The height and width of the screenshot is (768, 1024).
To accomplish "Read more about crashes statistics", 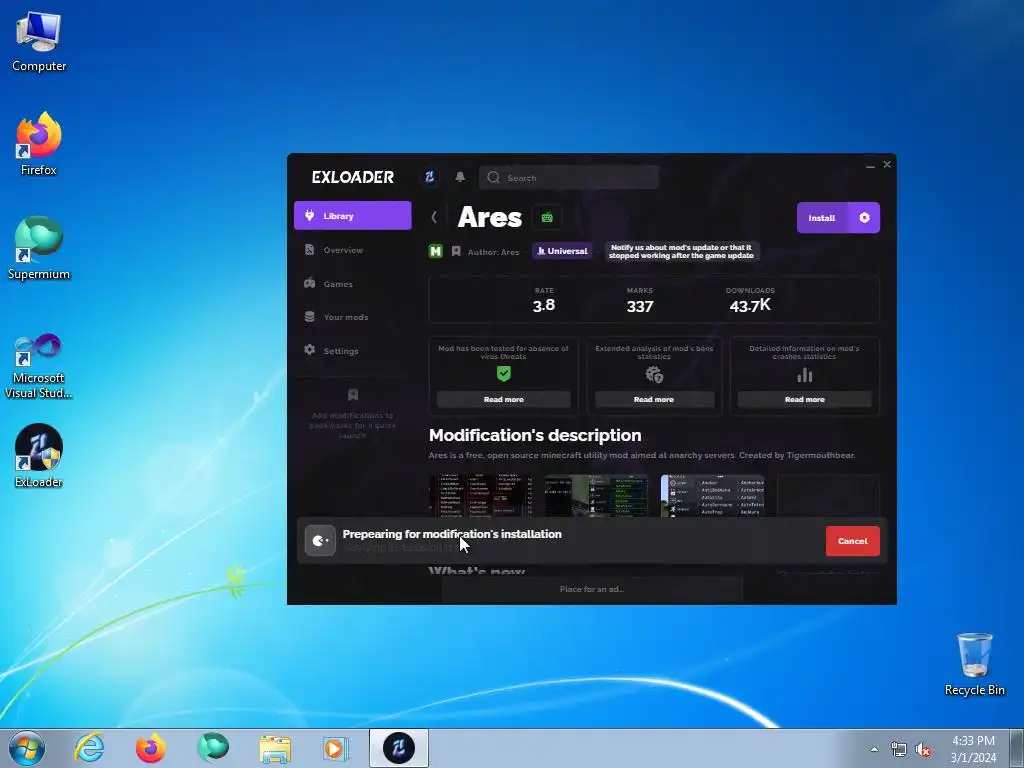I will pyautogui.click(x=805, y=399).
